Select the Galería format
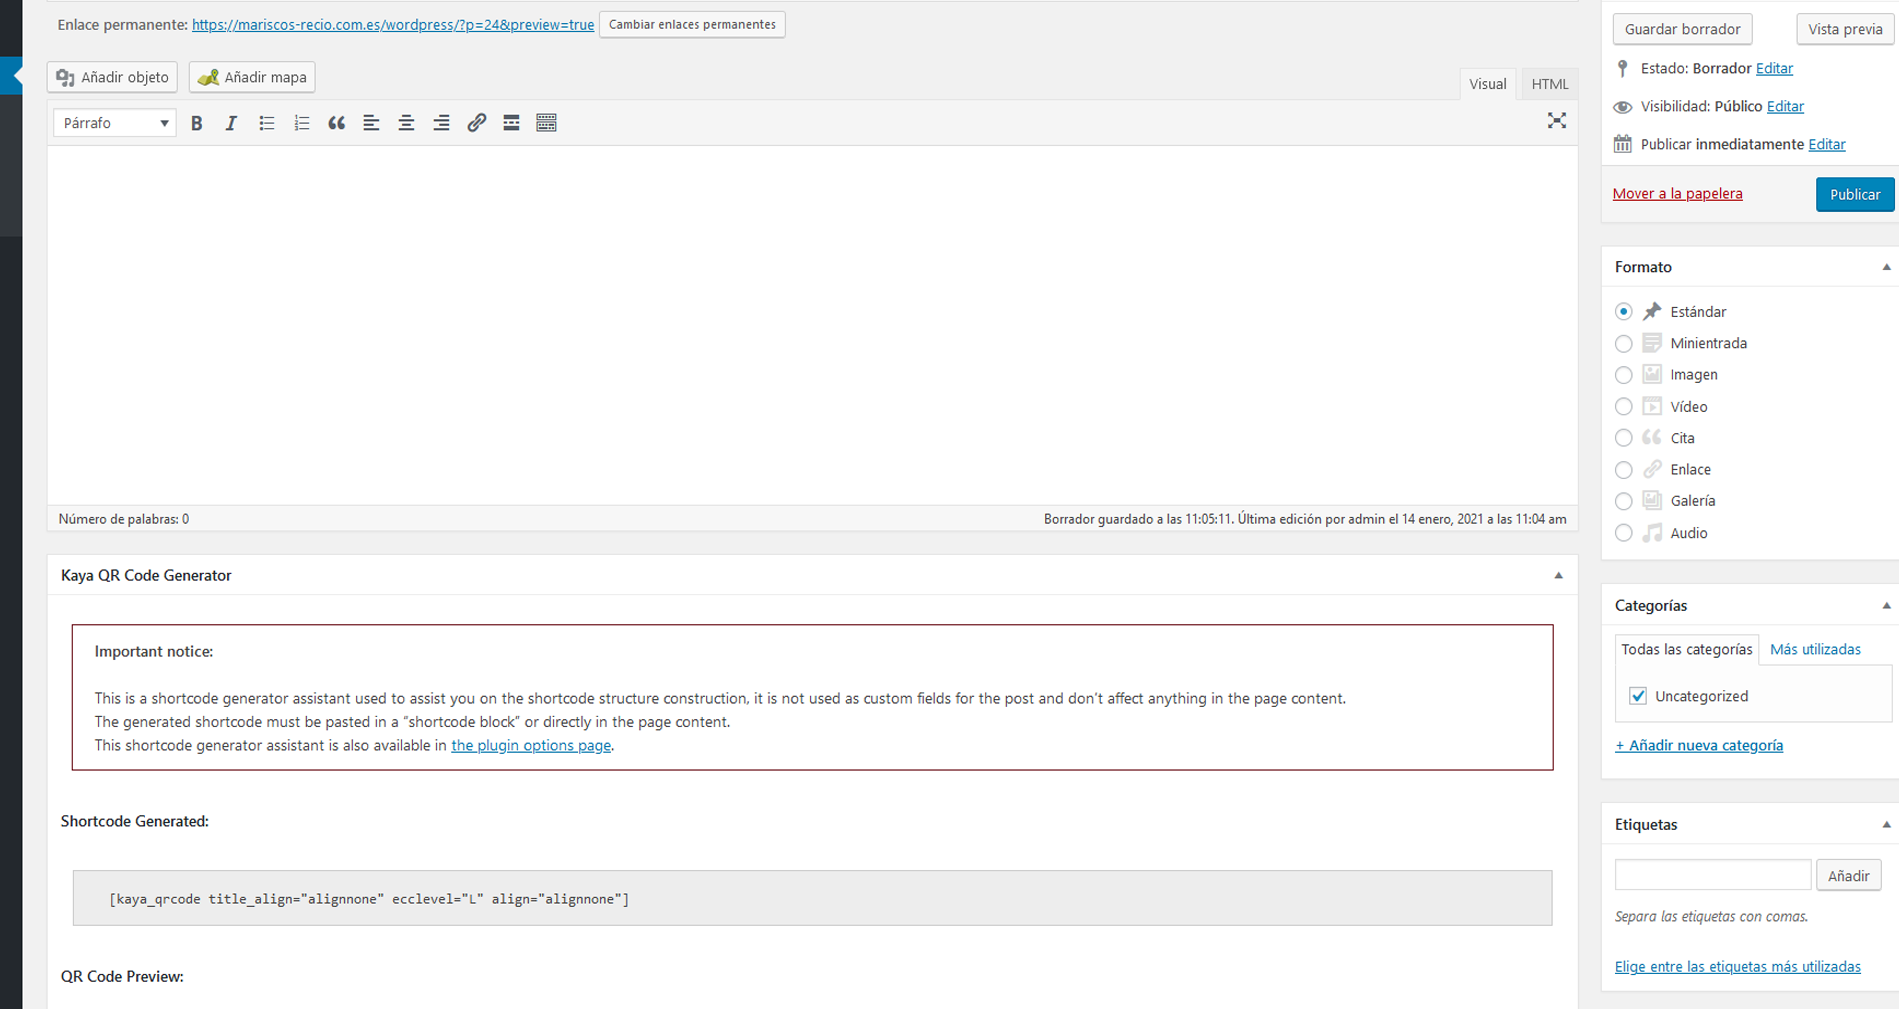The width and height of the screenshot is (1899, 1009). click(1623, 501)
